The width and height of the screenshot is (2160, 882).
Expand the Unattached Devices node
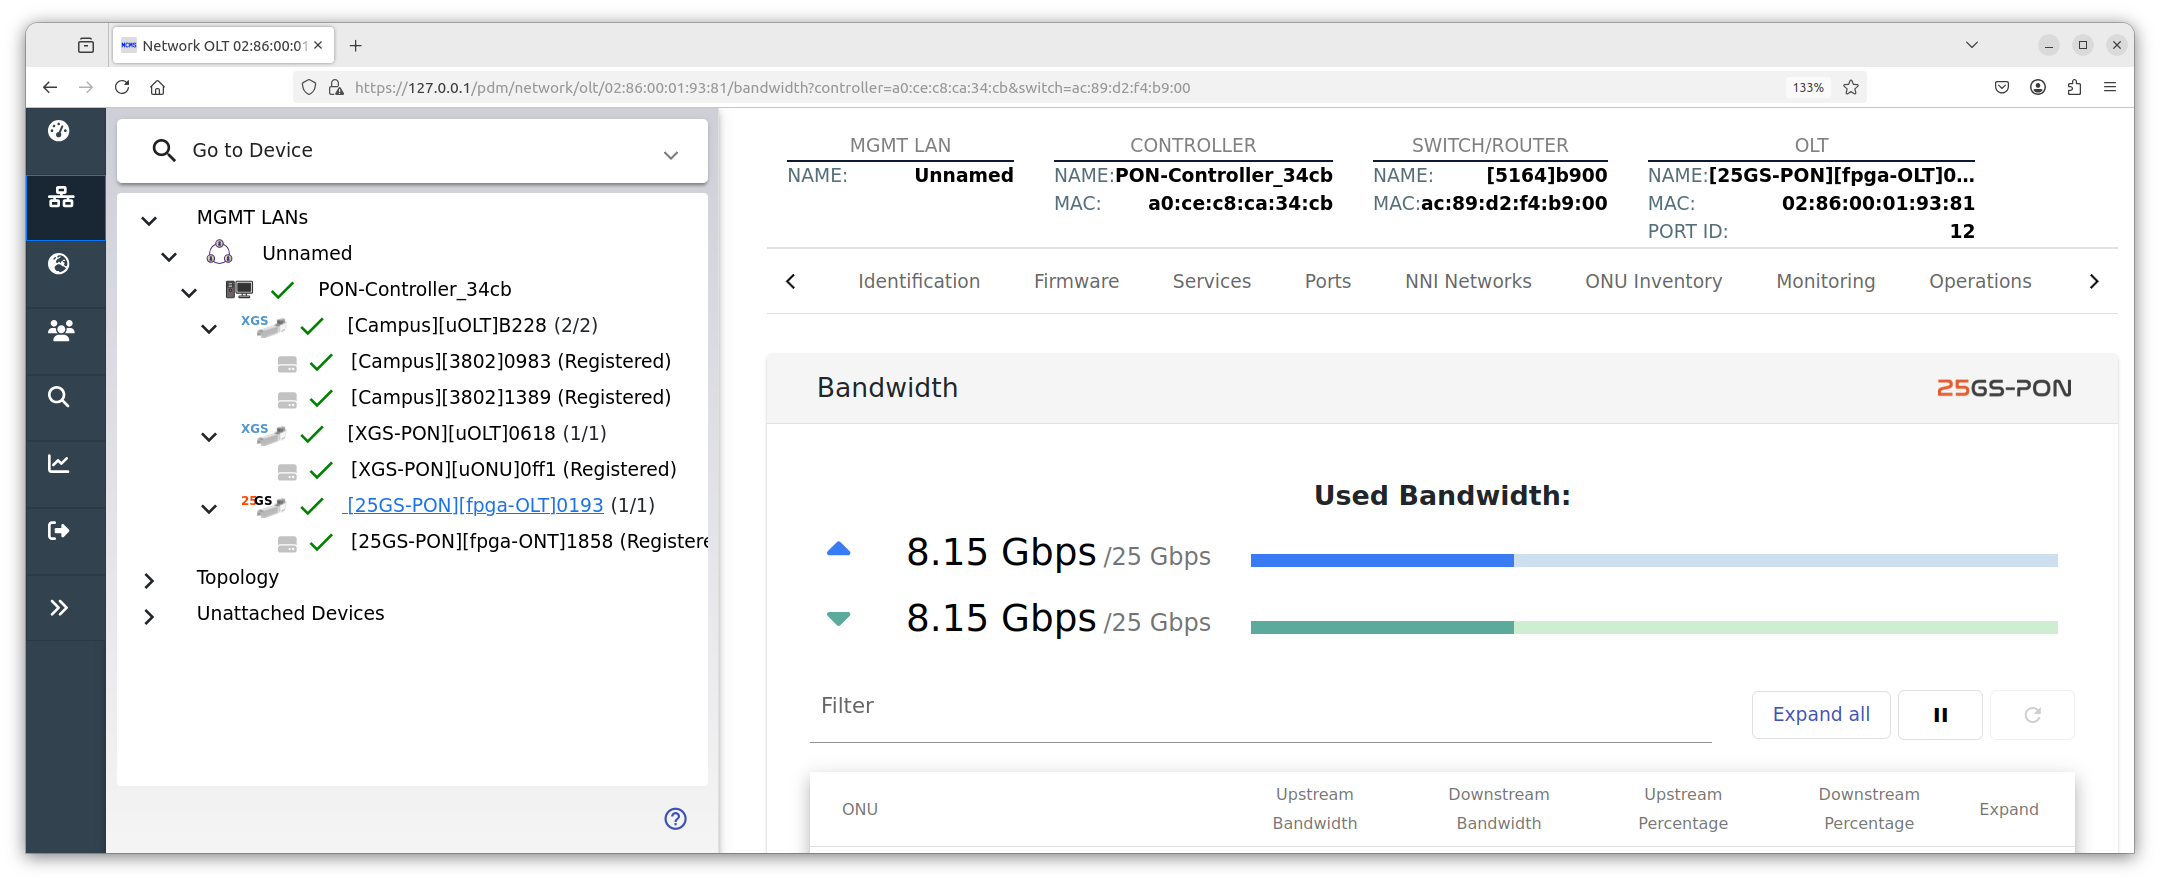pos(149,616)
